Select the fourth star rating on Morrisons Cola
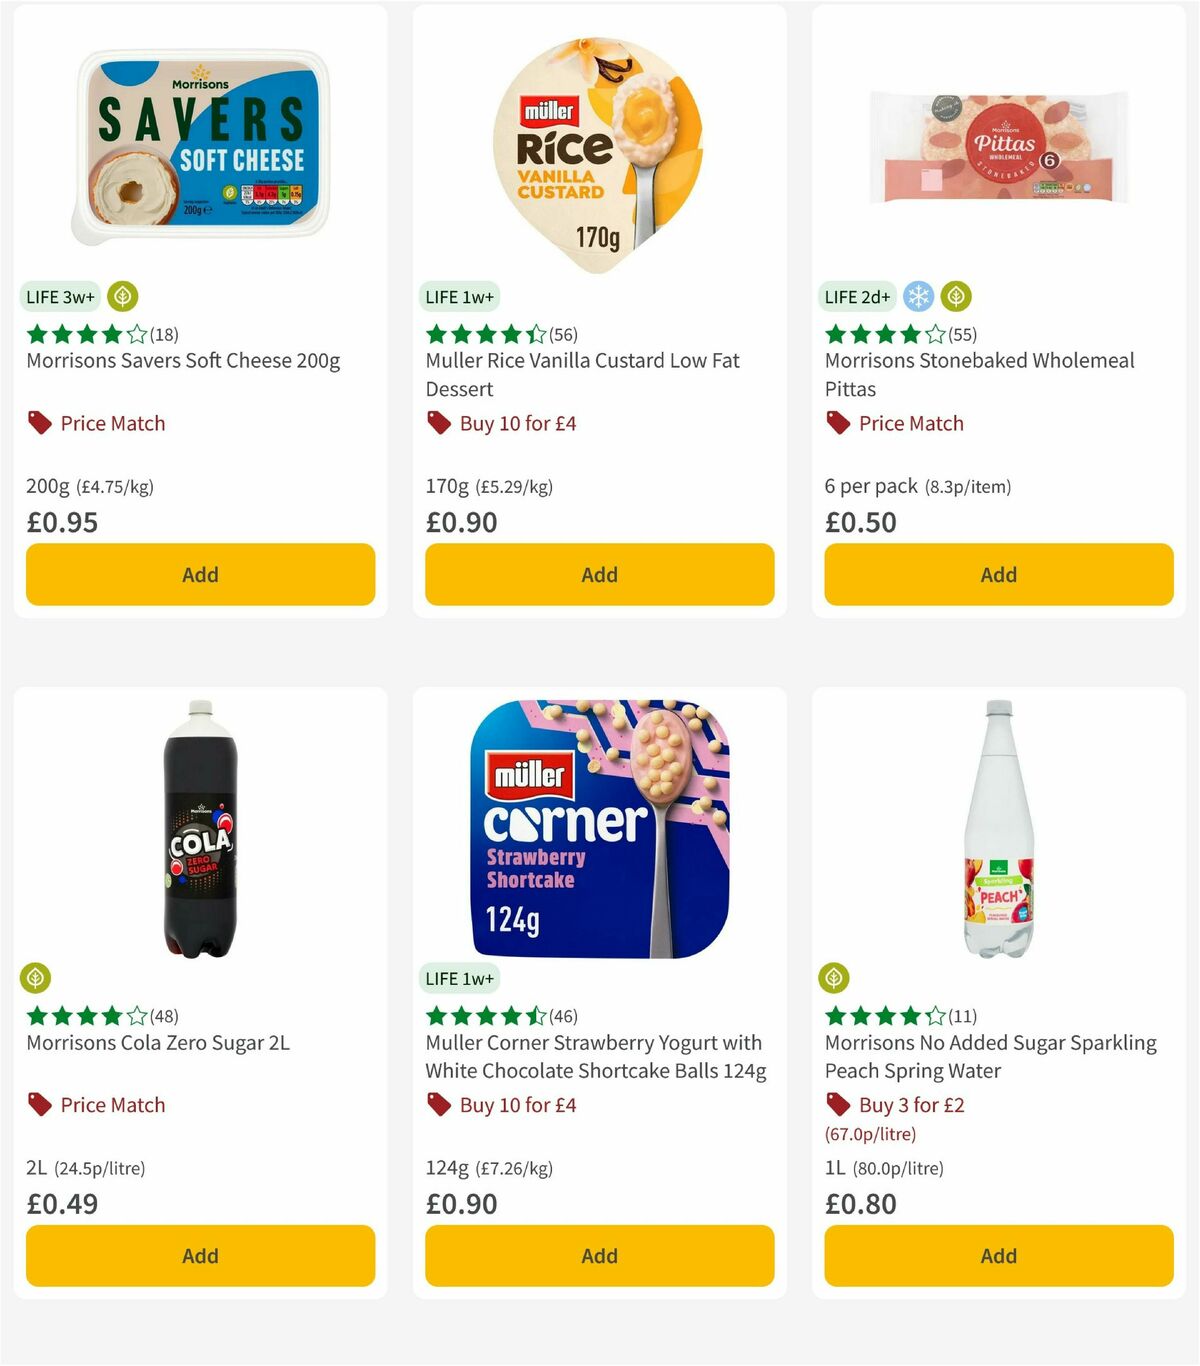Screen dimensions: 1200x1366 click(113, 1016)
